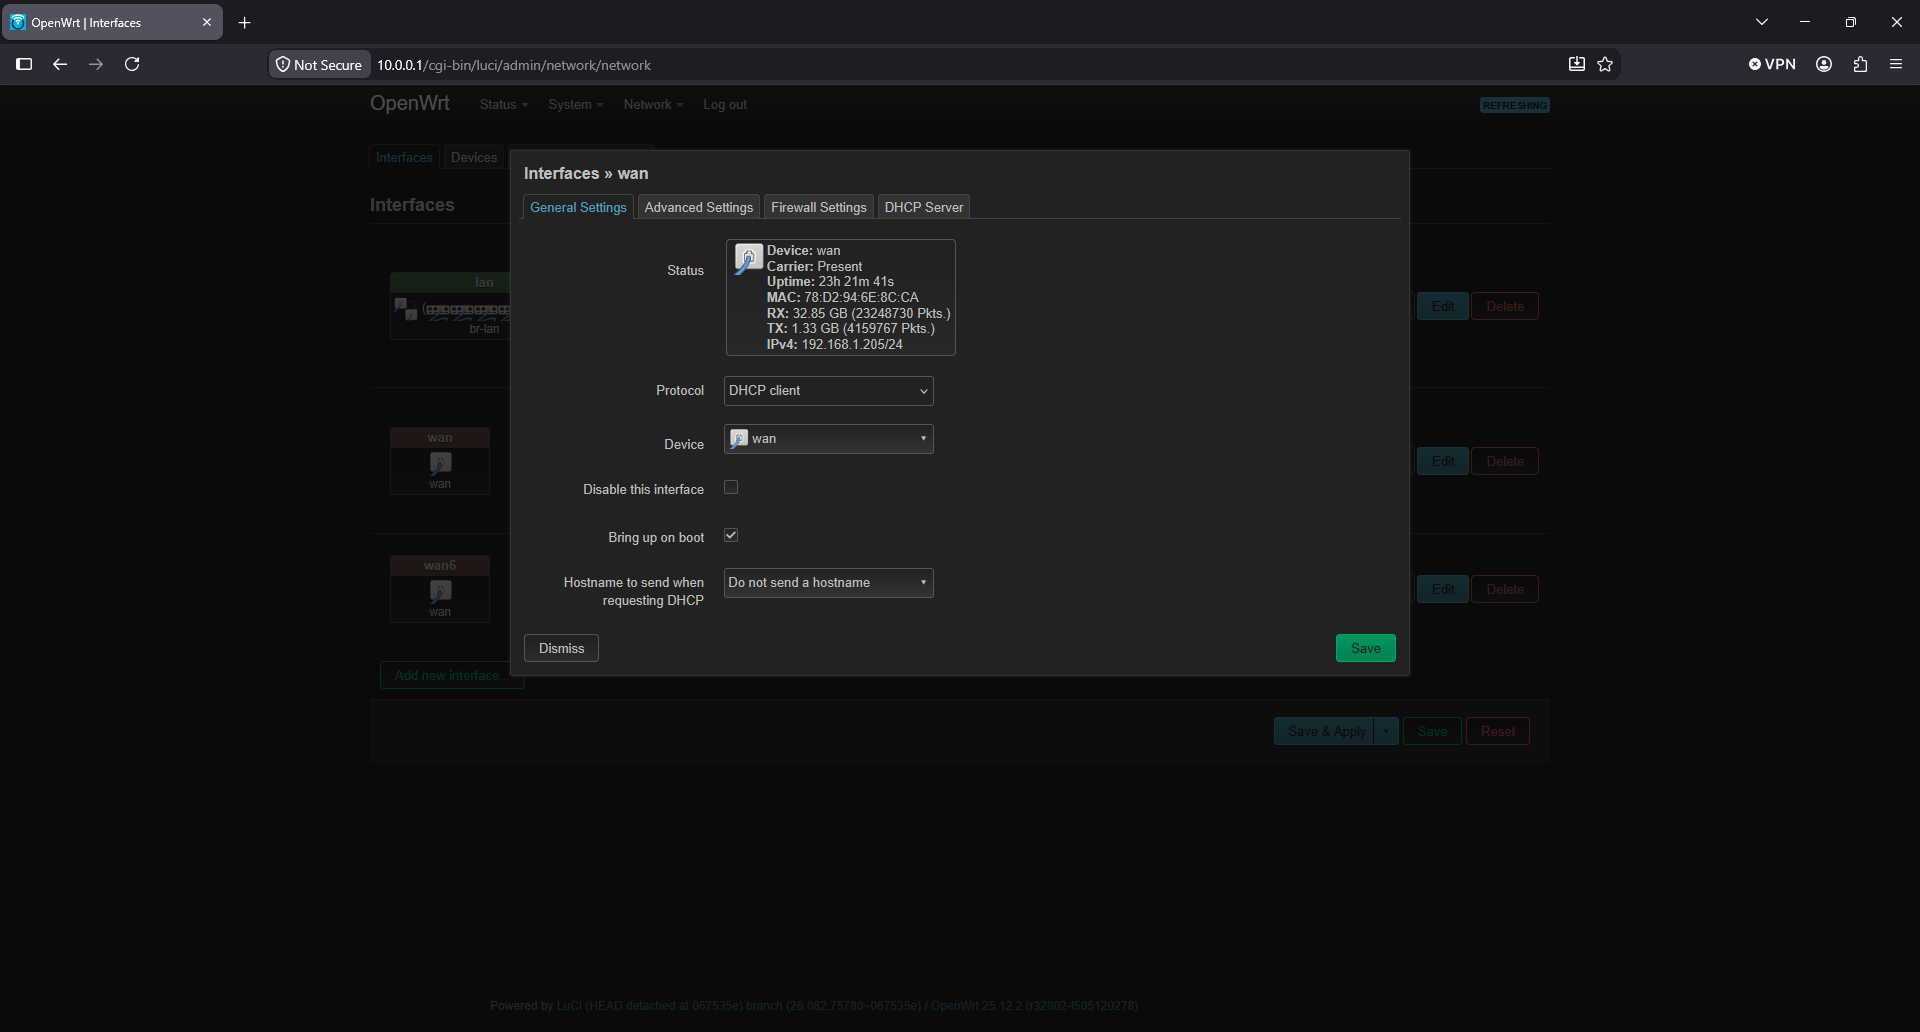Click the install/download page icon in address bar
The width and height of the screenshot is (1920, 1032).
coord(1576,64)
